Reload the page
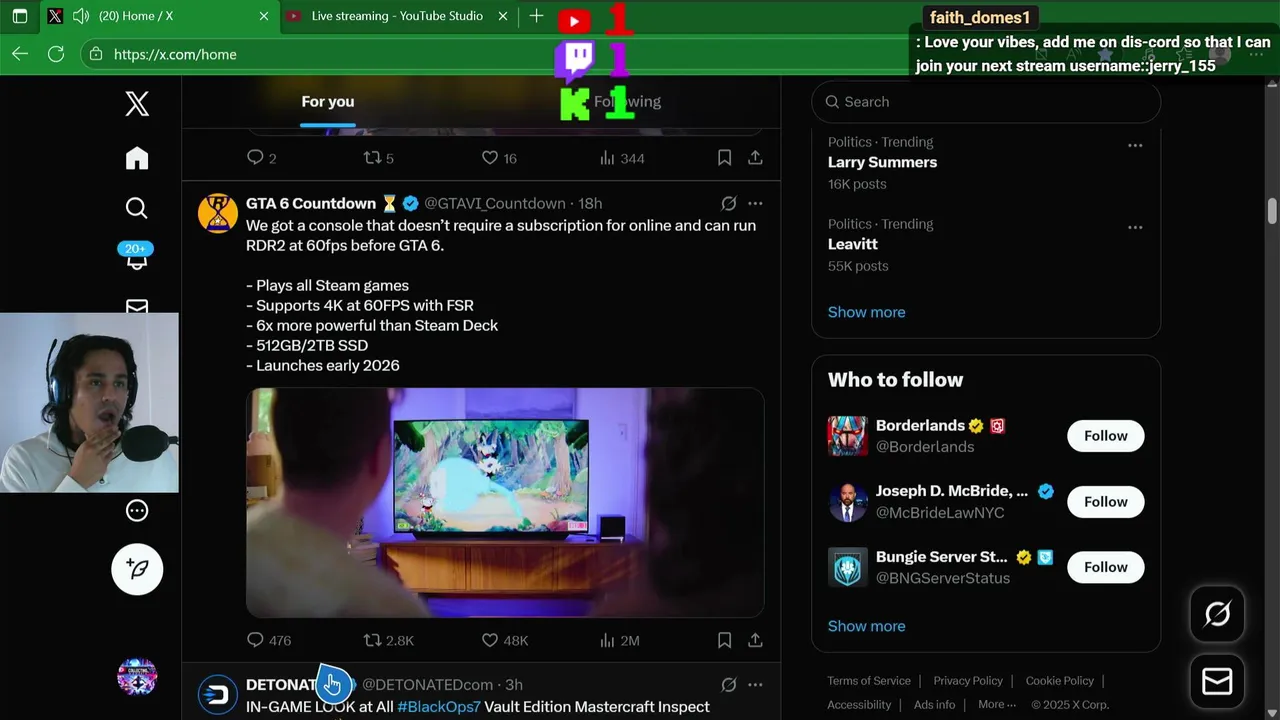 (x=56, y=54)
